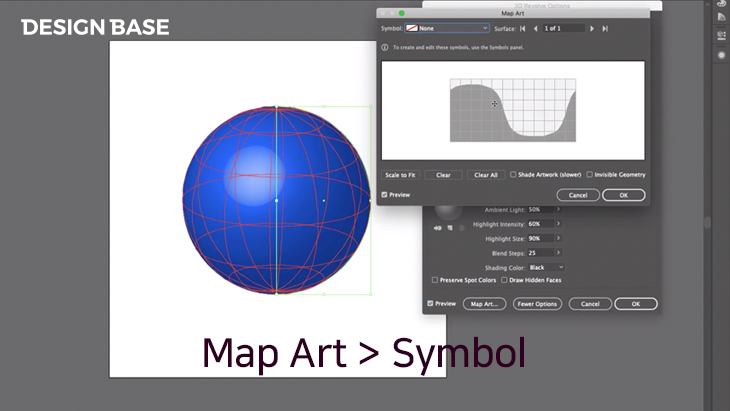Viewport: 730px width, 411px height.
Task: Toggle Invisible Geometry checkbox
Action: 590,175
